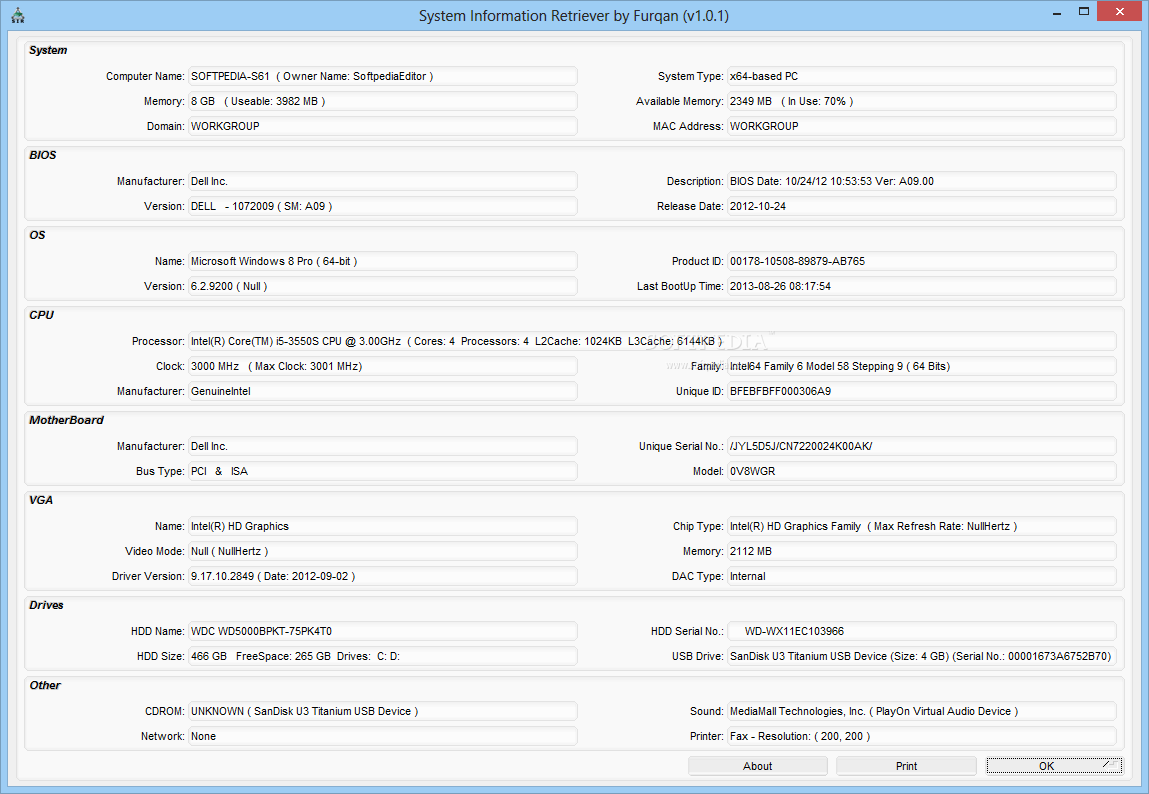This screenshot has width=1149, height=794.
Task: Select Last BootUp Time field
Action: (922, 286)
